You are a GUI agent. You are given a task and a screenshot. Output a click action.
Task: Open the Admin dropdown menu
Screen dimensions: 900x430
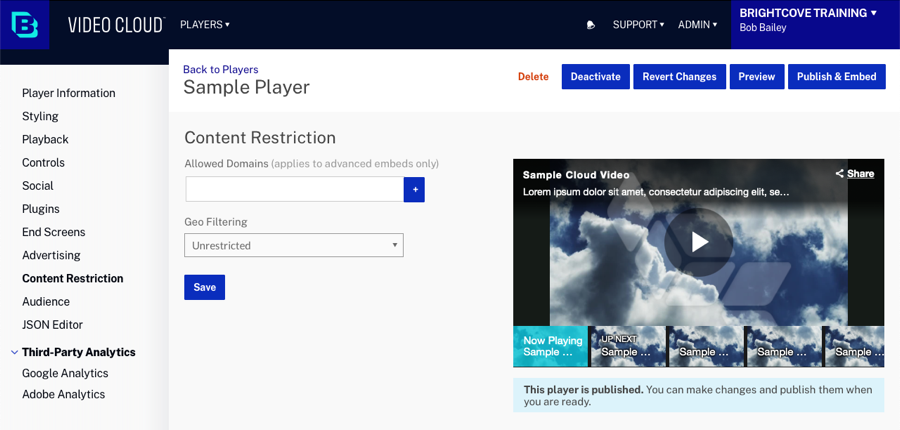(x=697, y=25)
